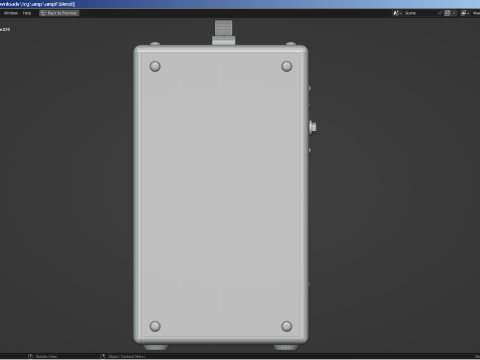Click the Back to Previous button
The image size is (480, 360).
tap(59, 13)
